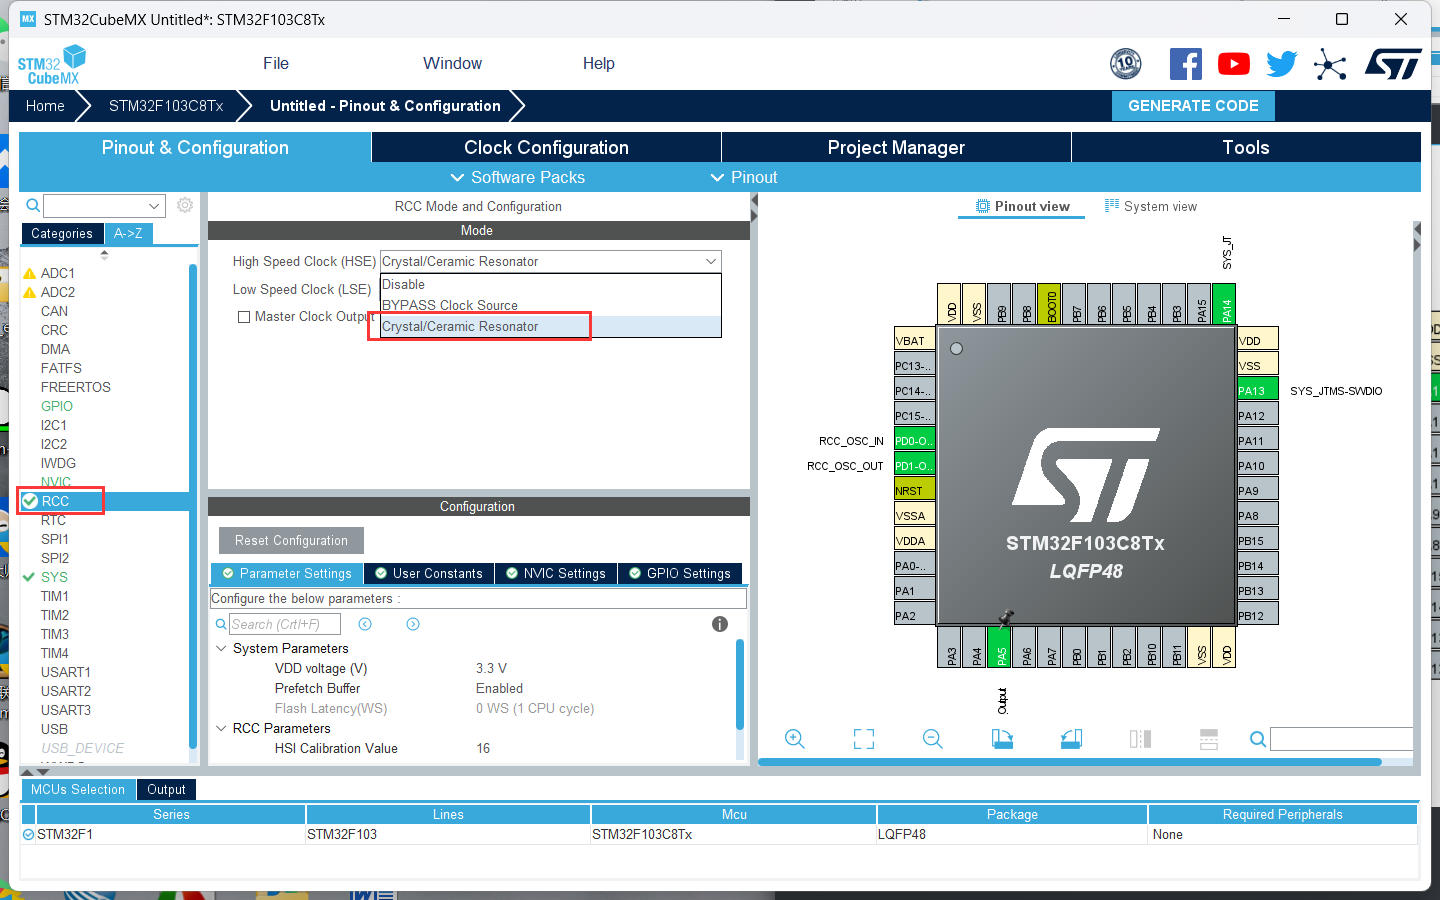Collapse the RCC Parameters group

(x=221, y=728)
